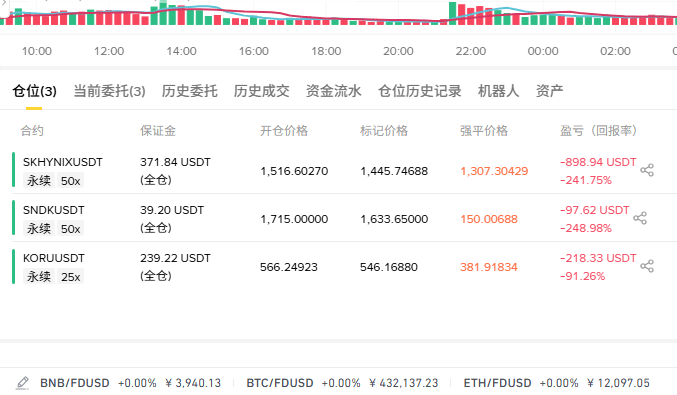677x395 pixels.
Task: Select entry price 1,715.00000
Action: click(294, 219)
